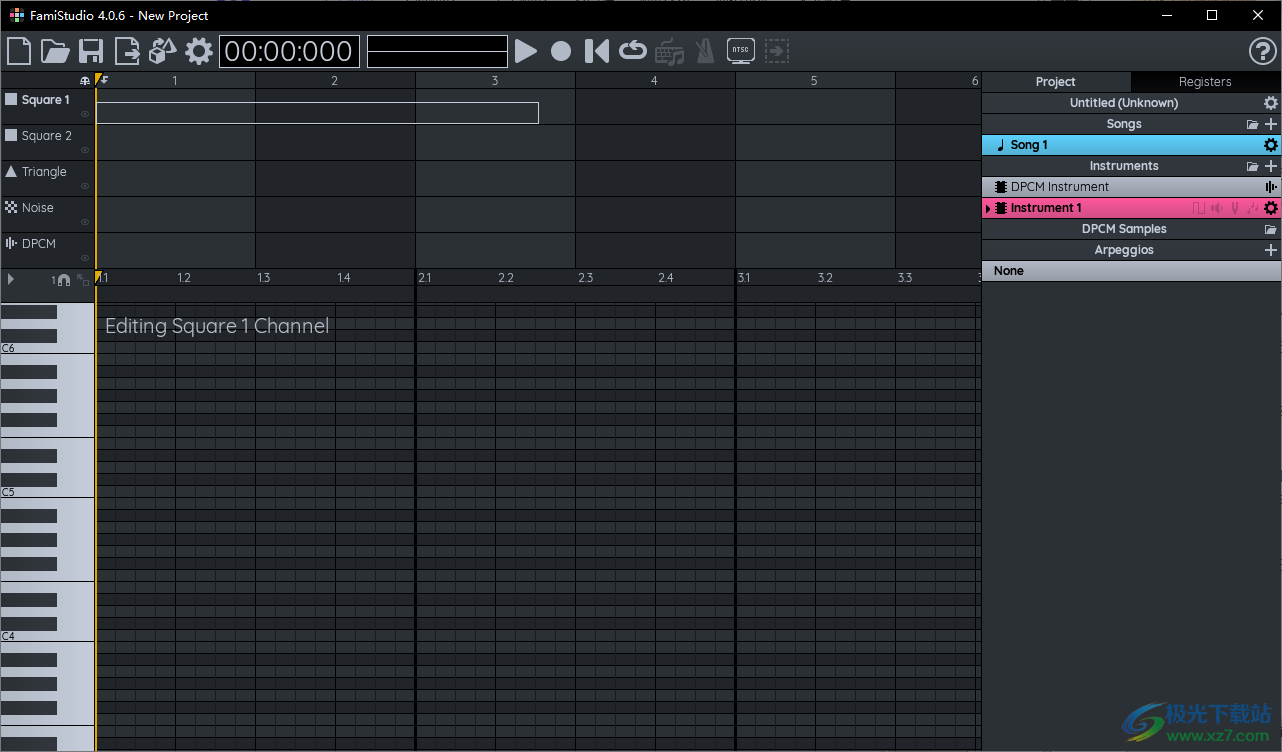
Task: Save the project using the floppy disk icon
Action: pyautogui.click(x=91, y=51)
